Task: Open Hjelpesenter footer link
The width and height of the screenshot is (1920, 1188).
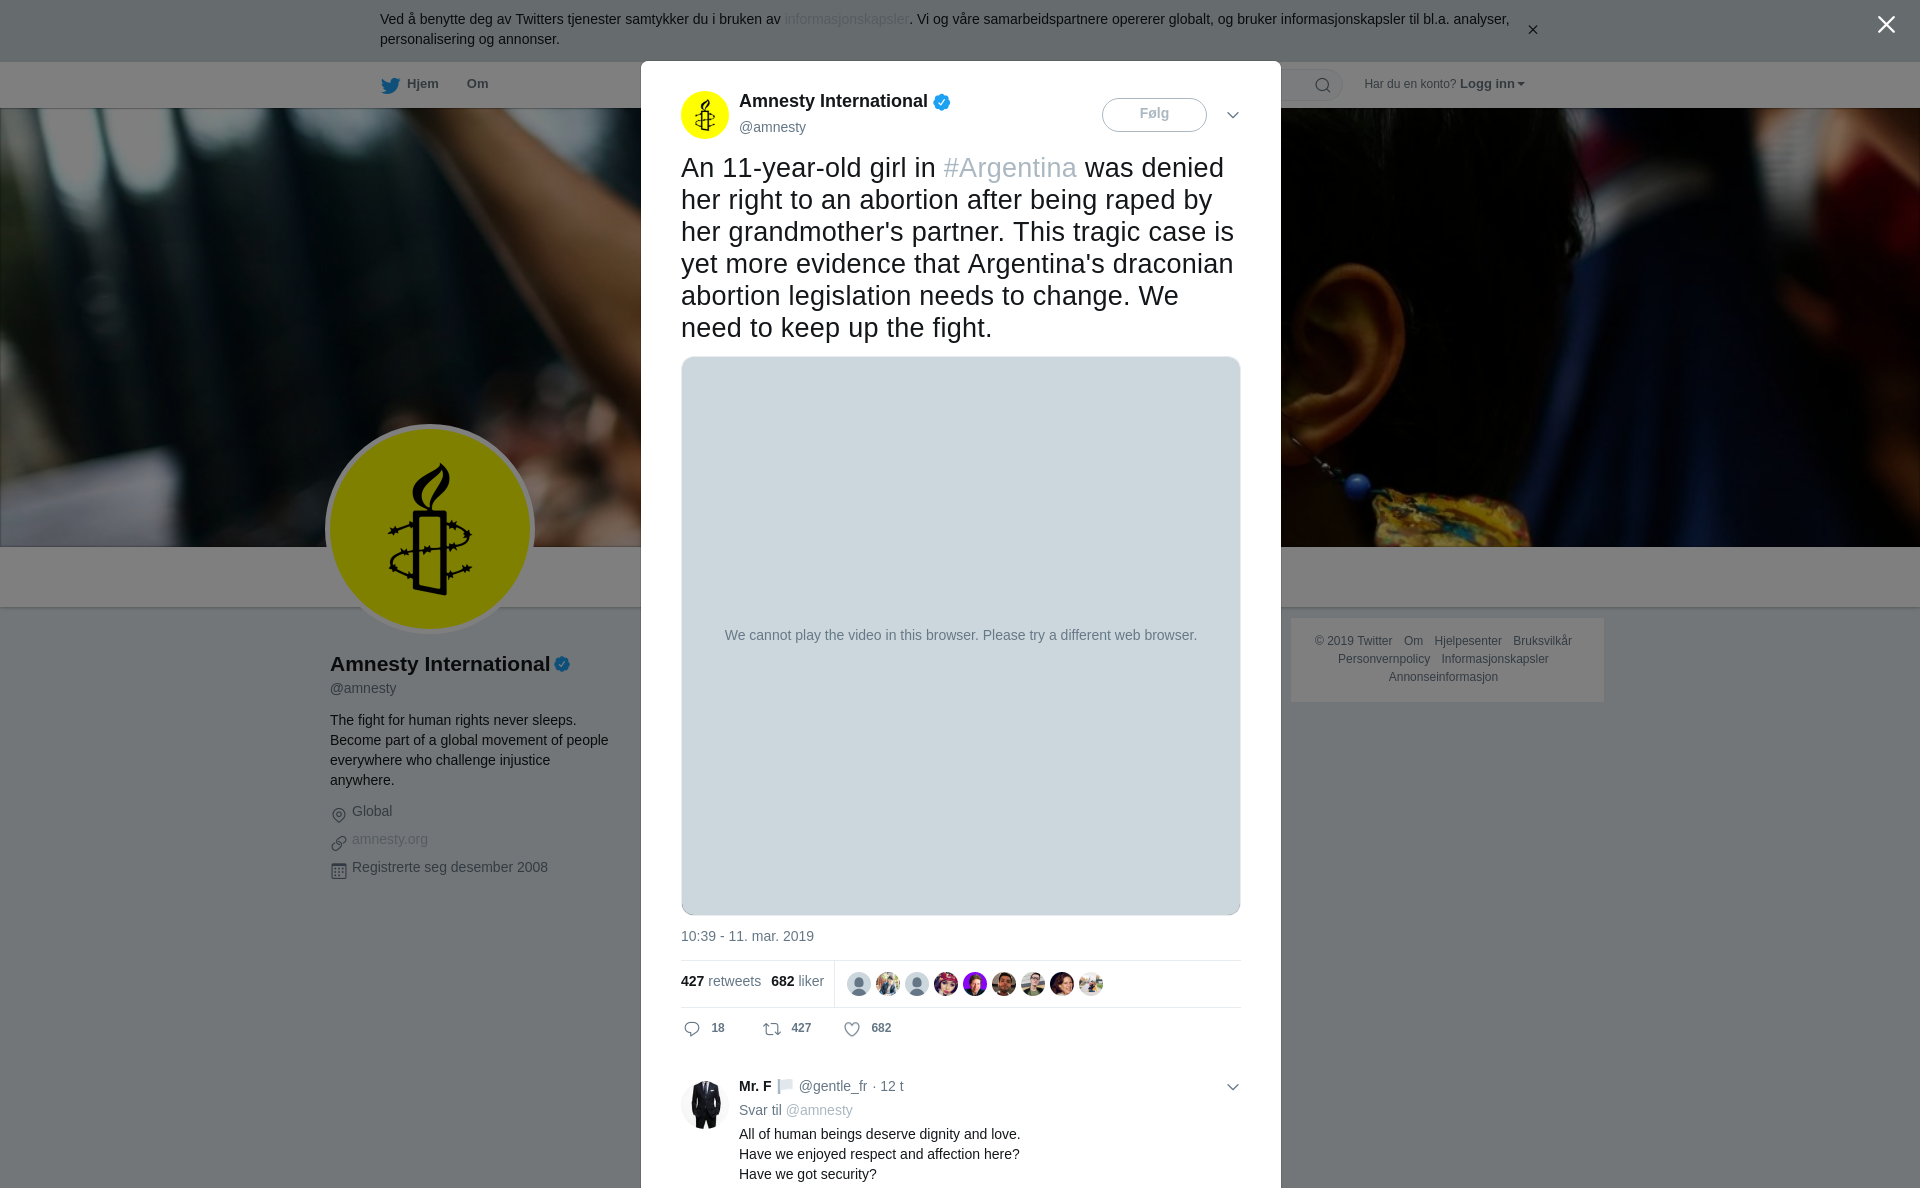Action: pos(1468,641)
